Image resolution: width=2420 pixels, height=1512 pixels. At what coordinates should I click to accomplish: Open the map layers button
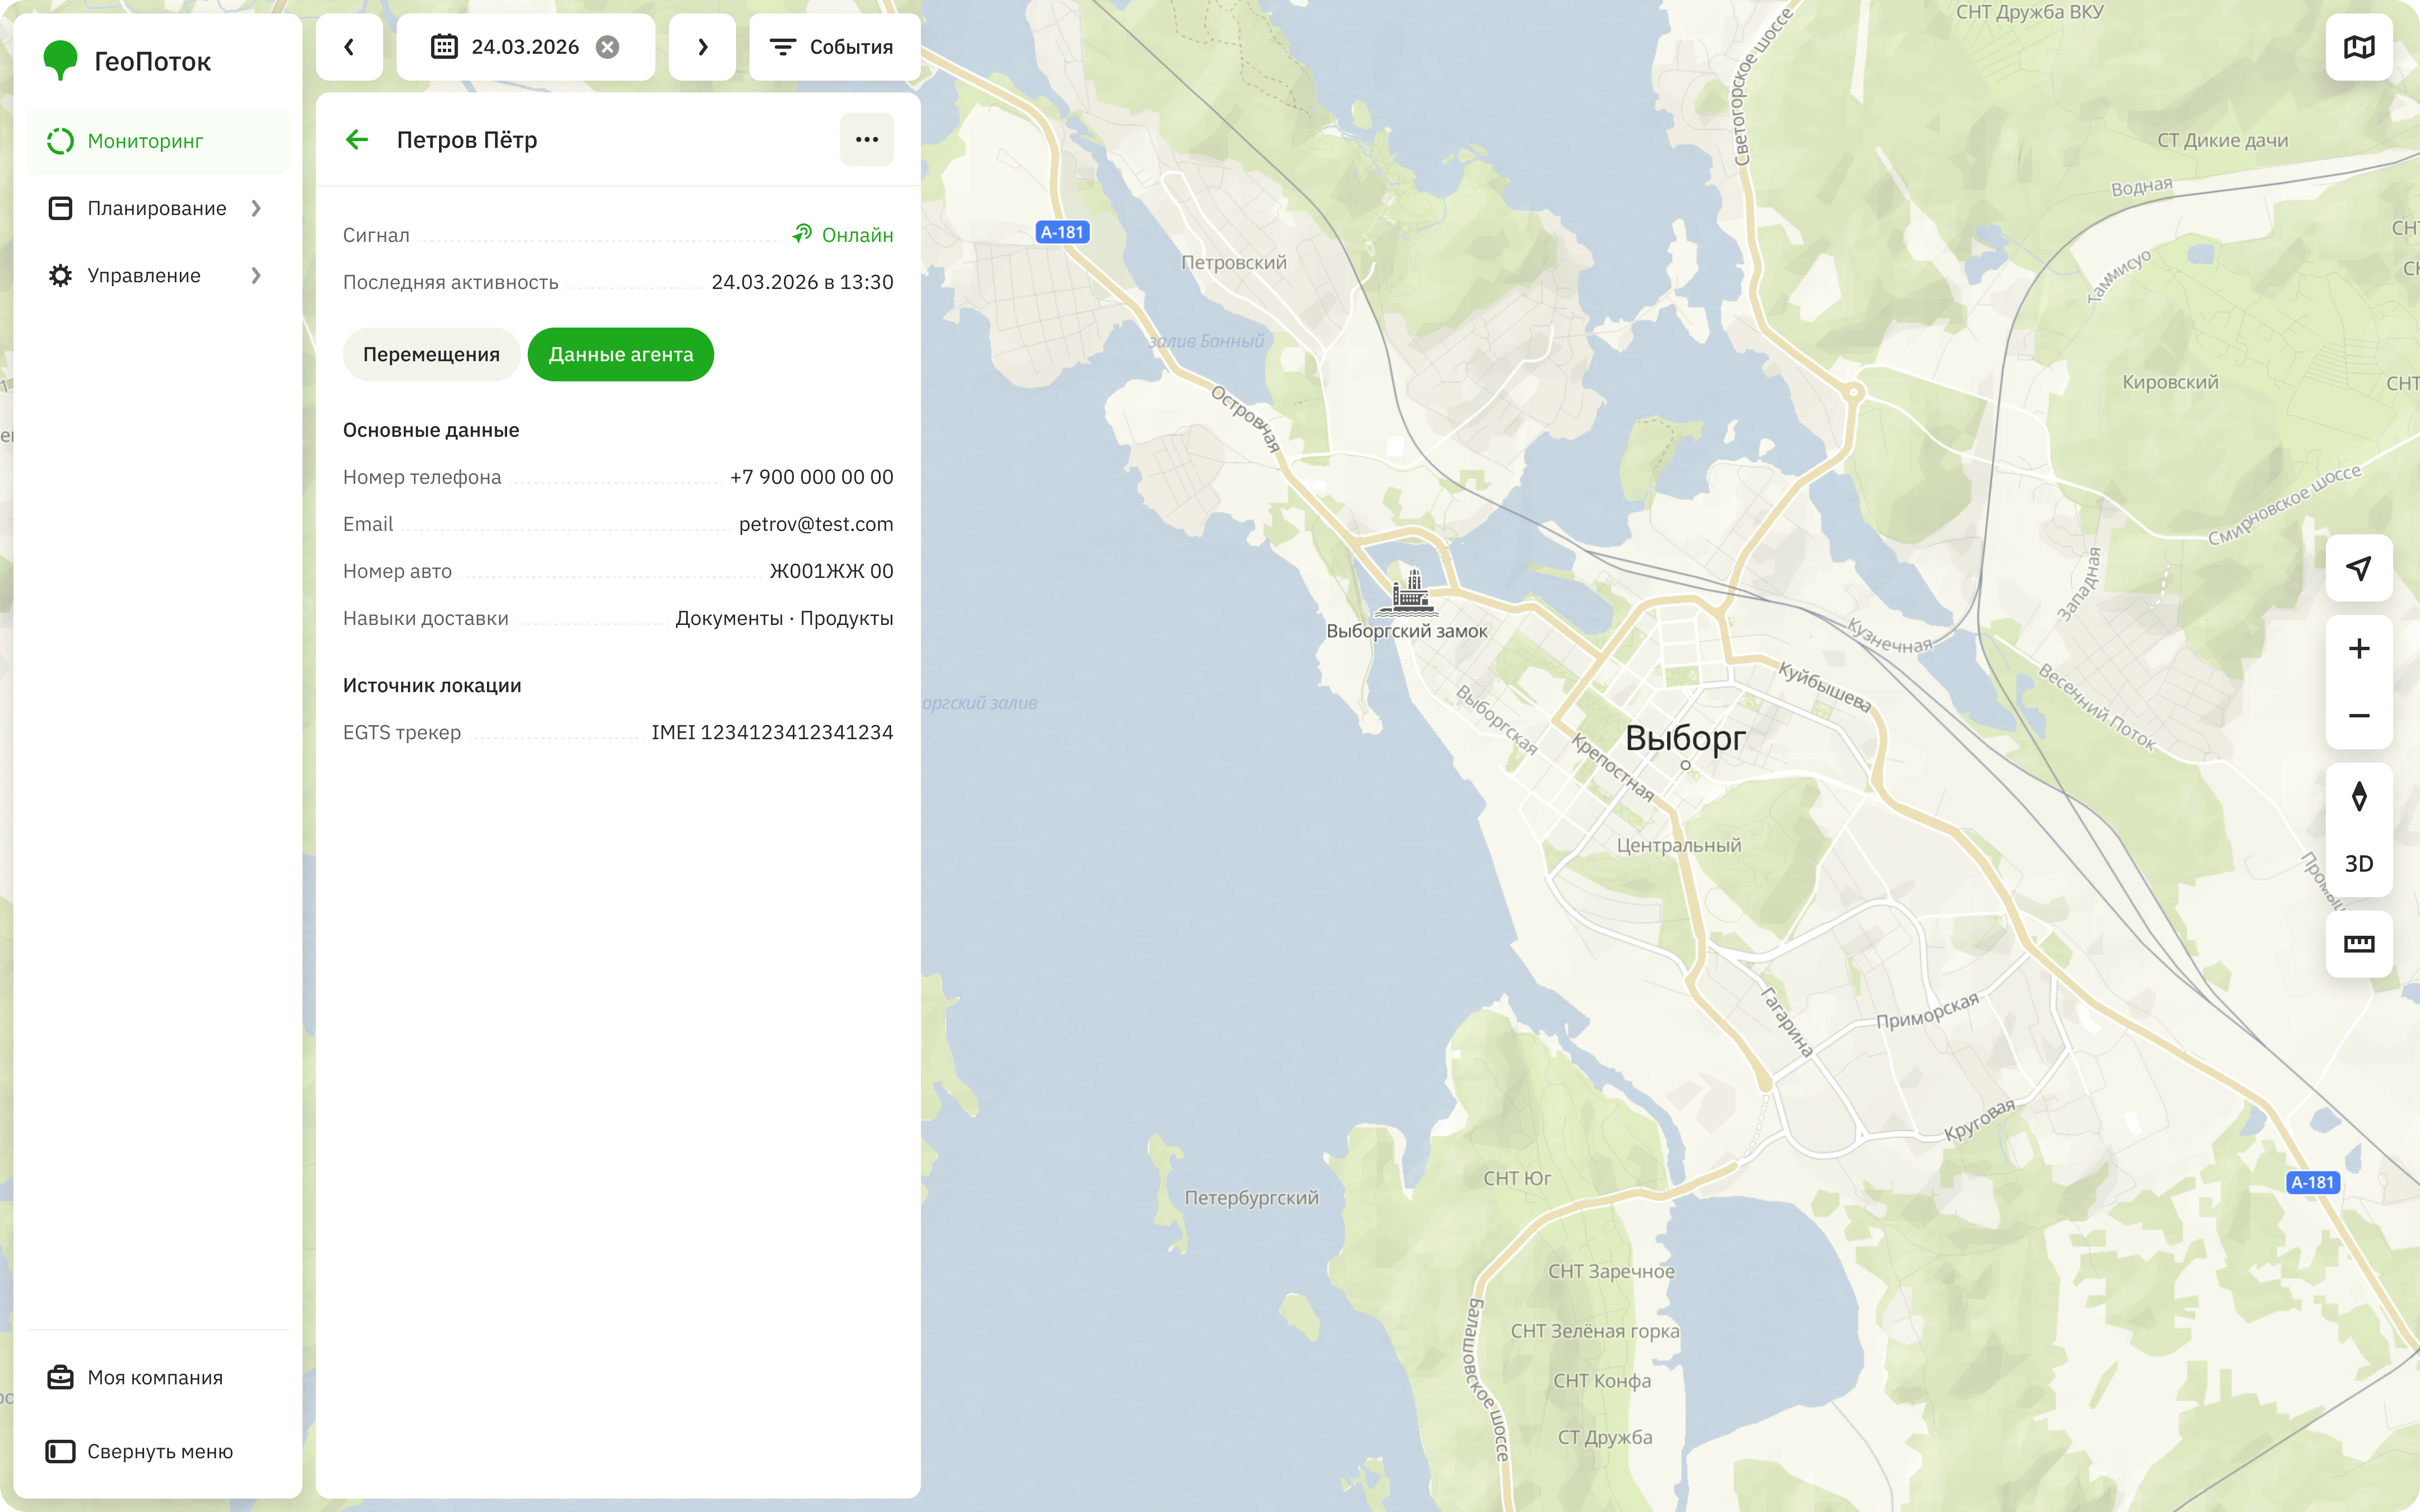[x=2359, y=47]
